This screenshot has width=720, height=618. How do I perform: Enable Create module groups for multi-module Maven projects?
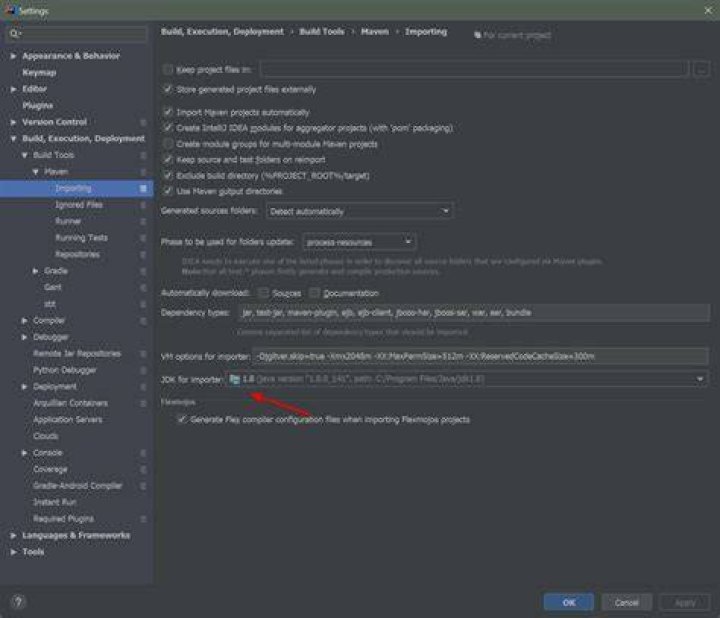[x=168, y=144]
